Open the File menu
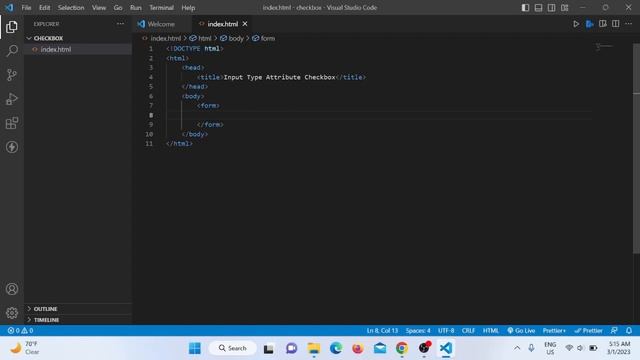 [x=27, y=8]
